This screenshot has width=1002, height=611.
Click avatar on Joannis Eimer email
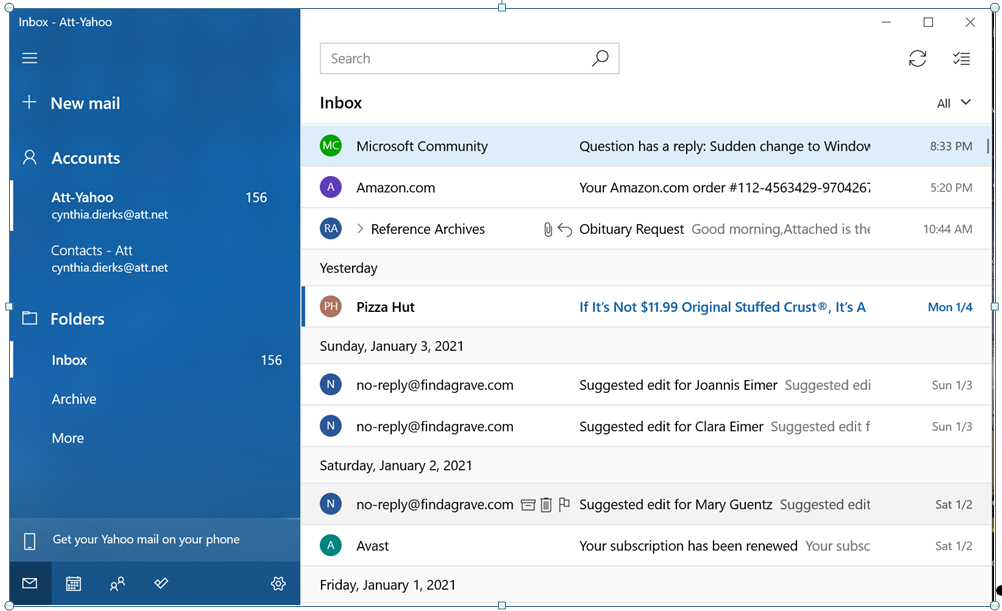[330, 385]
